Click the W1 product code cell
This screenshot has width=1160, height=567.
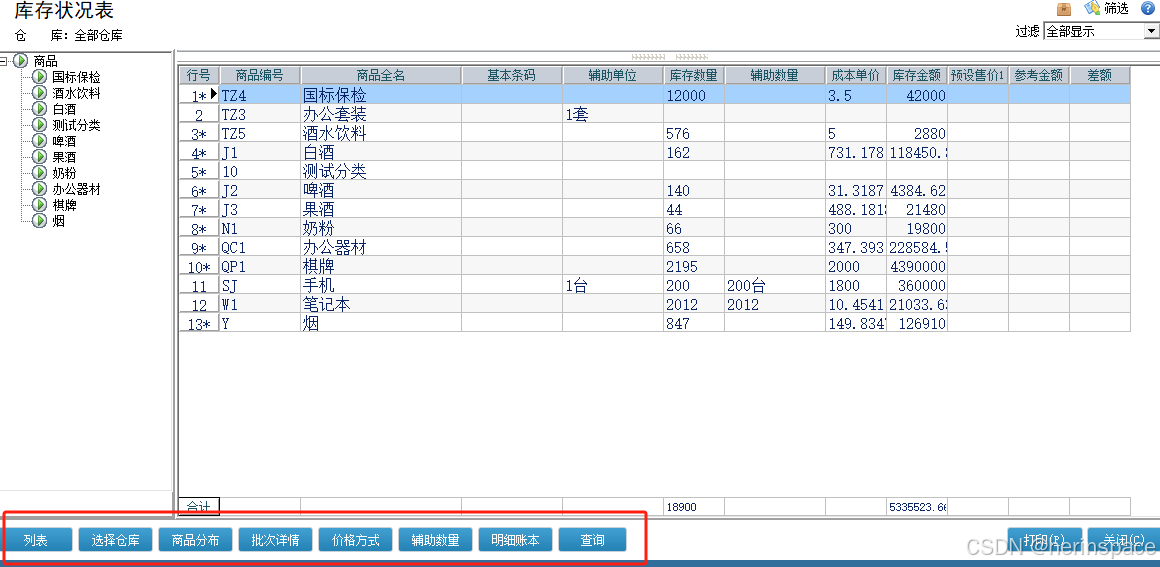coord(260,304)
